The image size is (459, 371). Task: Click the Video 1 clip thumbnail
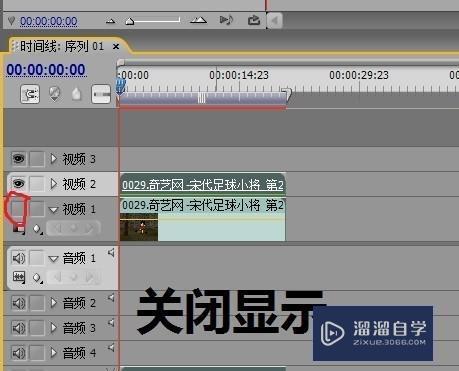point(139,227)
